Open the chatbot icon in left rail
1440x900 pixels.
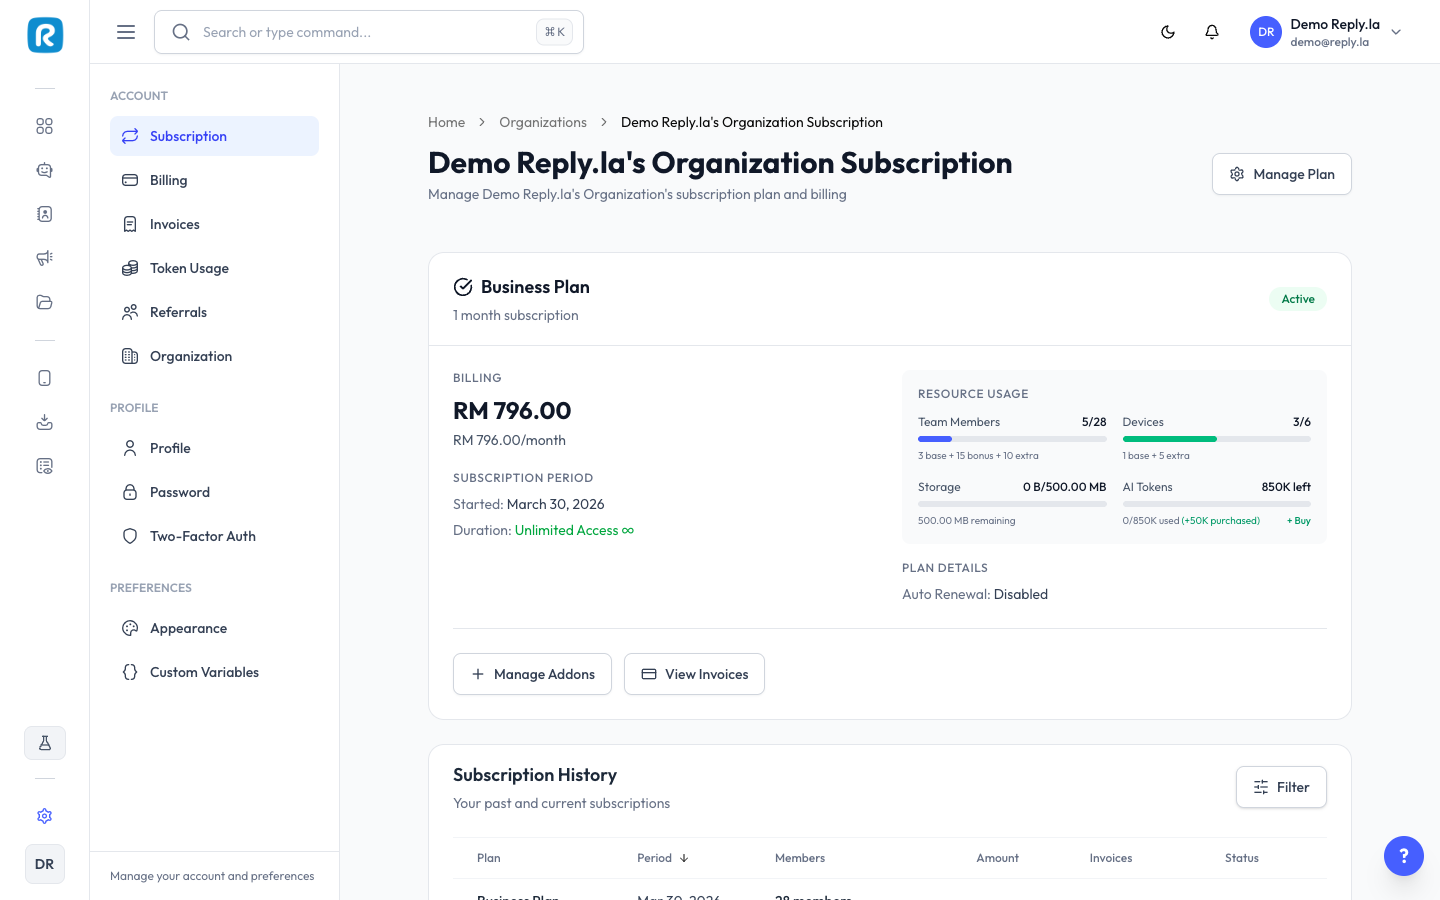(44, 170)
